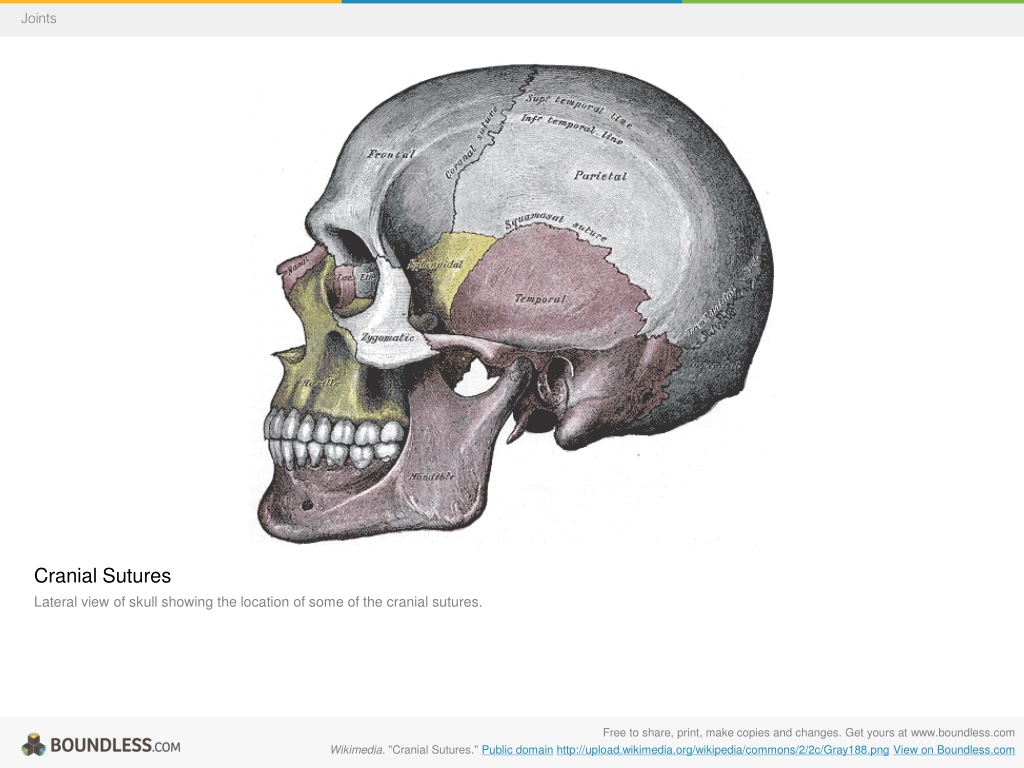Open the upload.wikimedia.org Gray188.png URL
Image resolution: width=1024 pixels, height=768 pixels.
(723, 750)
